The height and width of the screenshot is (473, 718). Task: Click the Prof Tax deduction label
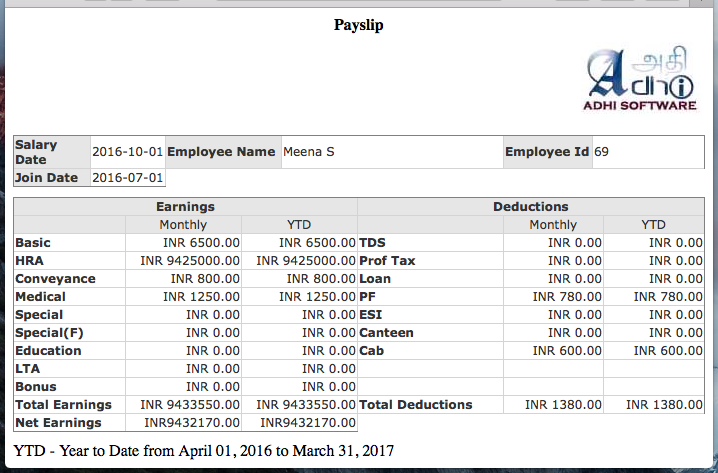387,261
